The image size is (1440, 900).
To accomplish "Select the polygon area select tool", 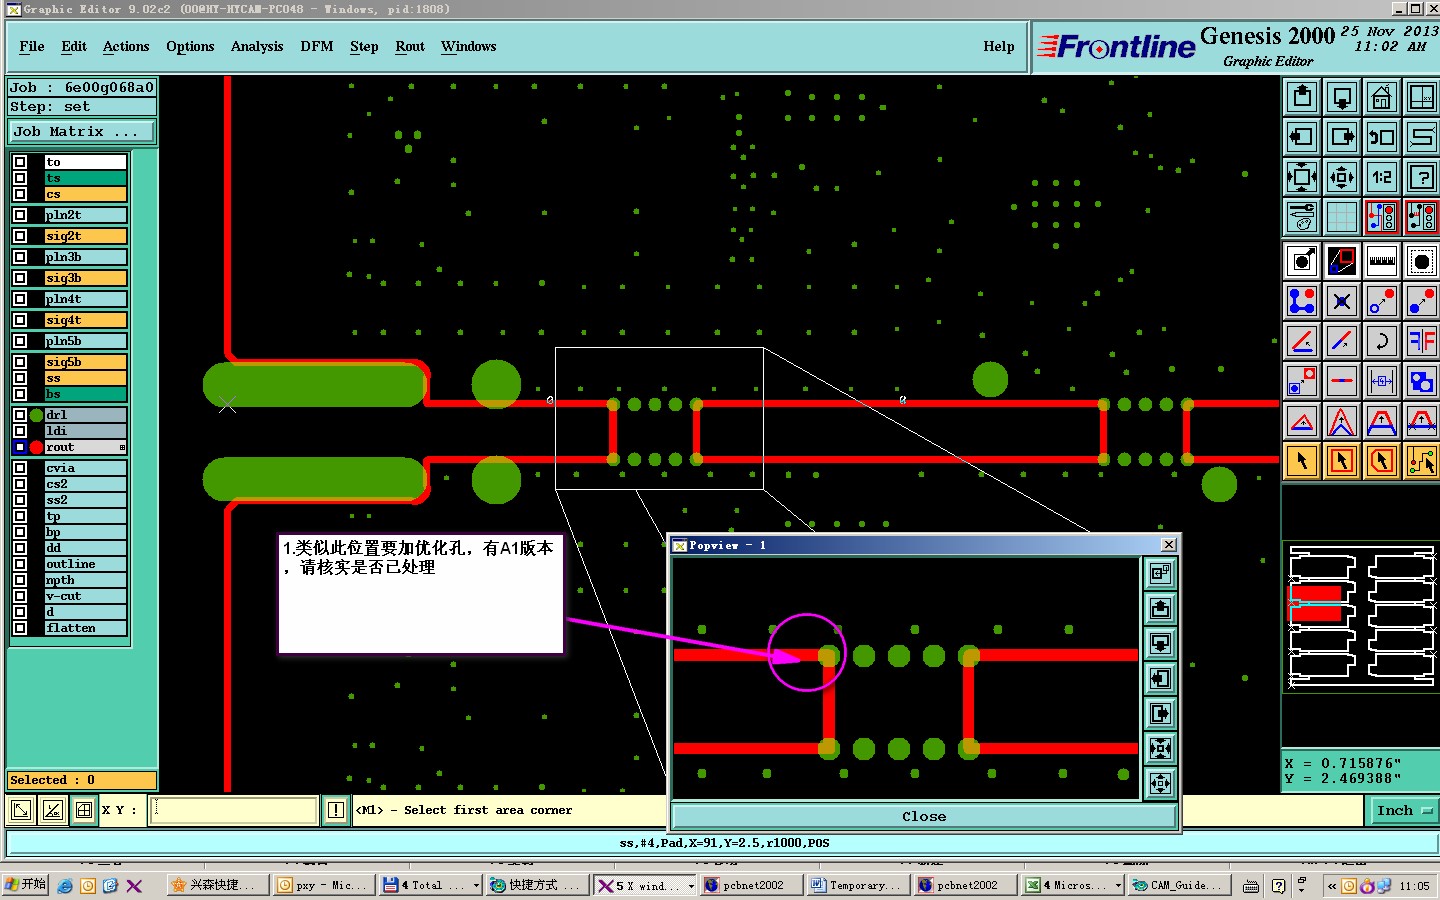I will coord(1381,461).
